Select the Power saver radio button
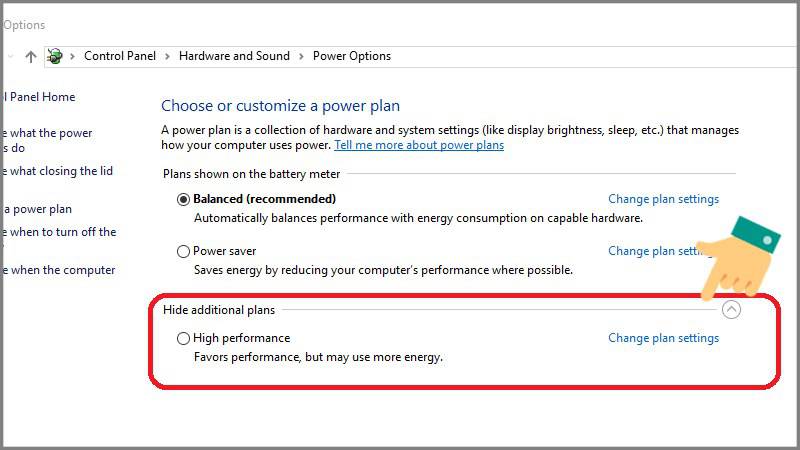This screenshot has width=800, height=450. [183, 252]
